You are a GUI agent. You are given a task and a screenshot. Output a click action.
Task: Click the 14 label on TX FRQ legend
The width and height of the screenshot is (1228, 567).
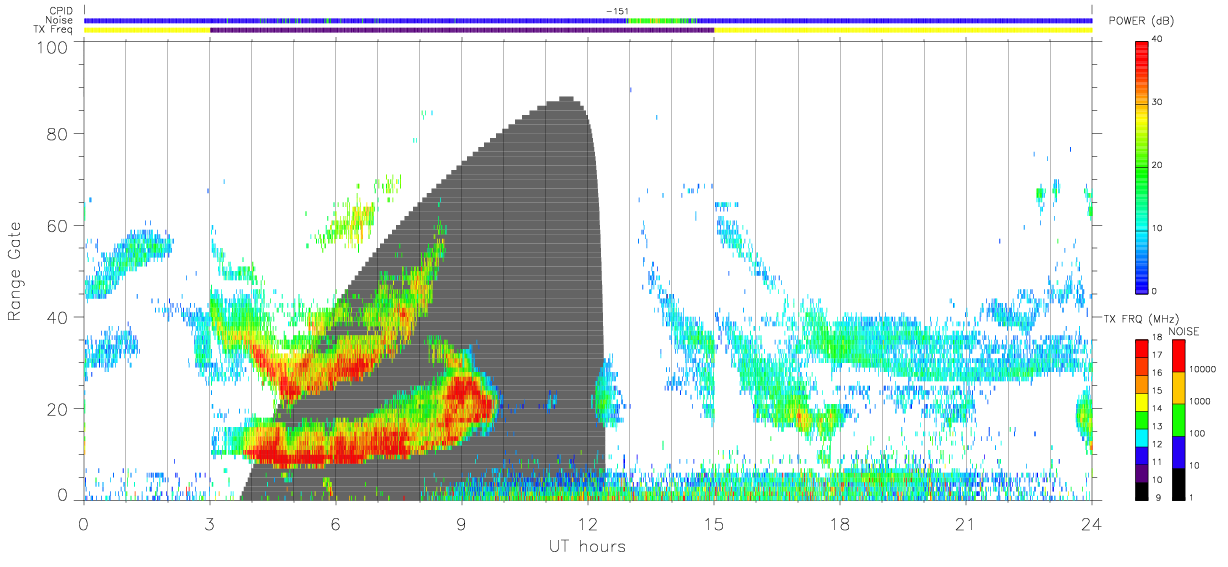click(x=1156, y=409)
